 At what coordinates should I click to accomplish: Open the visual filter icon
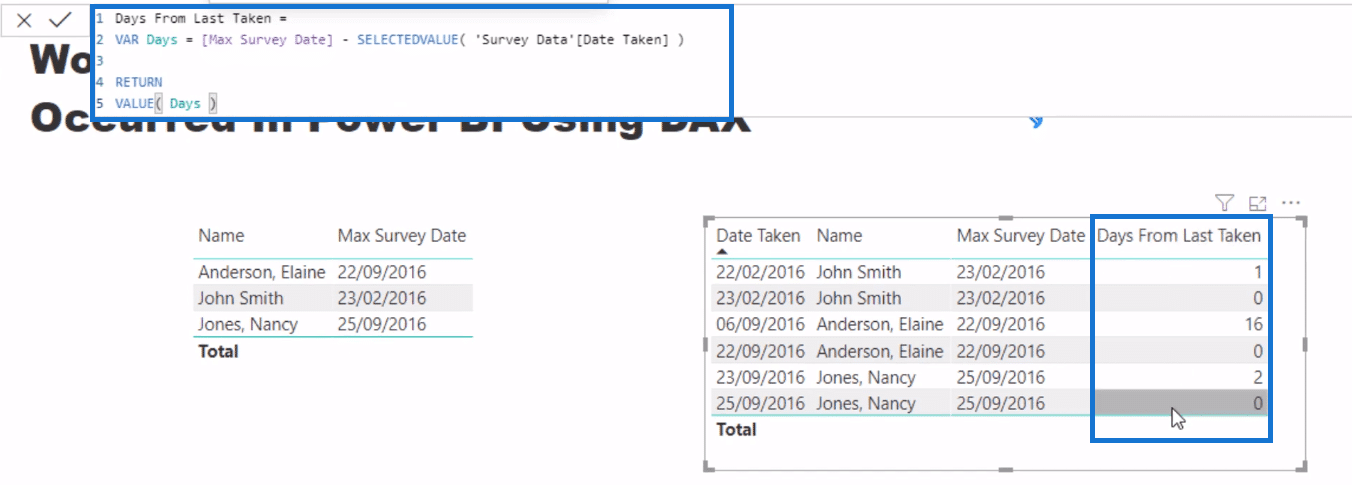click(x=1224, y=203)
